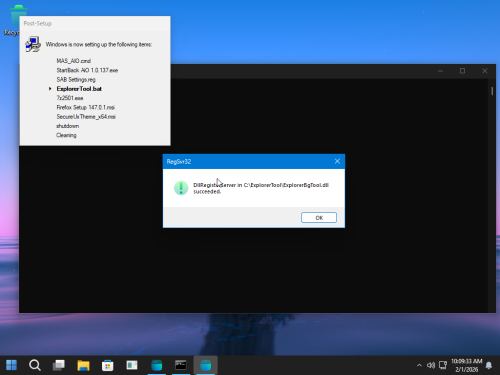The height and width of the screenshot is (375, 500).
Task: Open the clock showing 10:09:33 AM
Action: (466, 365)
